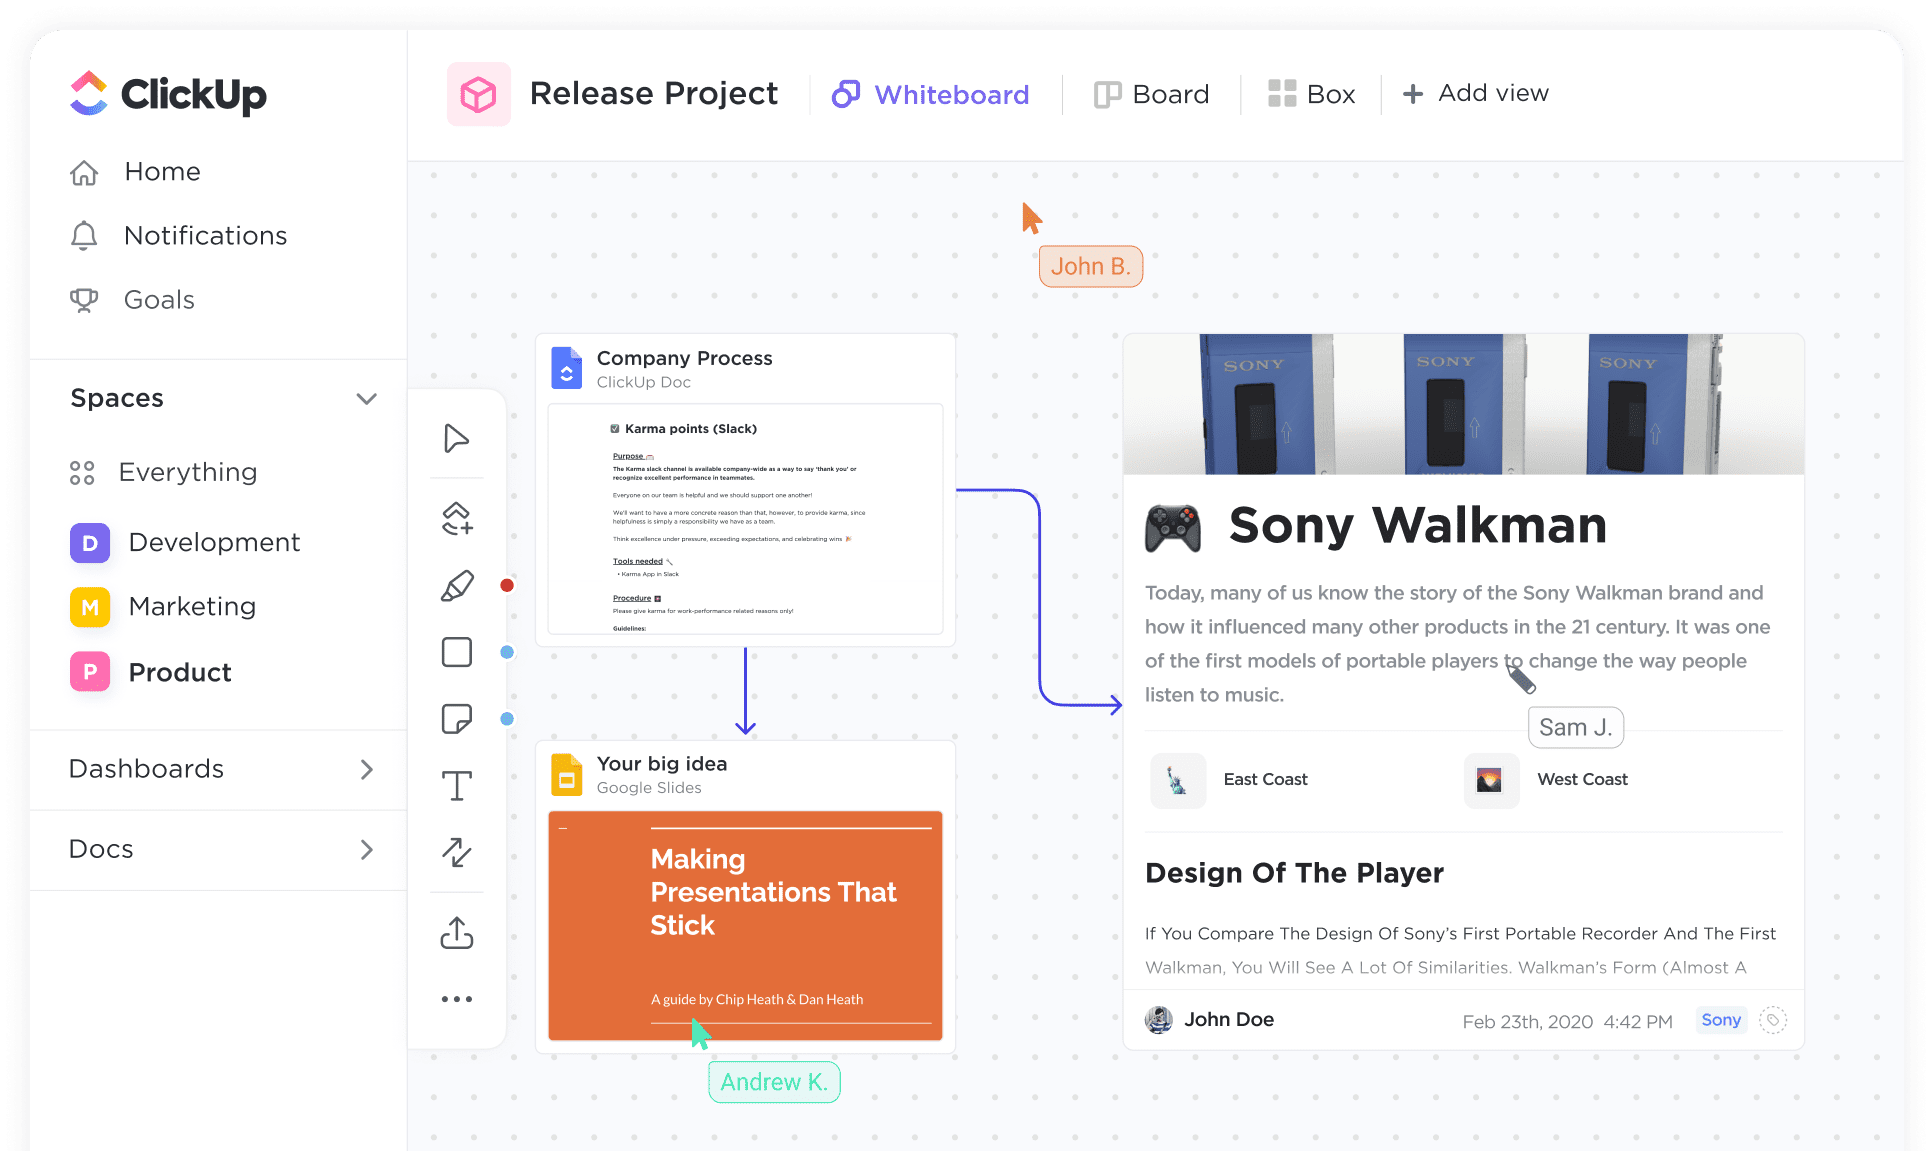Image resolution: width=1932 pixels, height=1151 pixels.
Task: Click the red pen color dot
Action: point(507,585)
